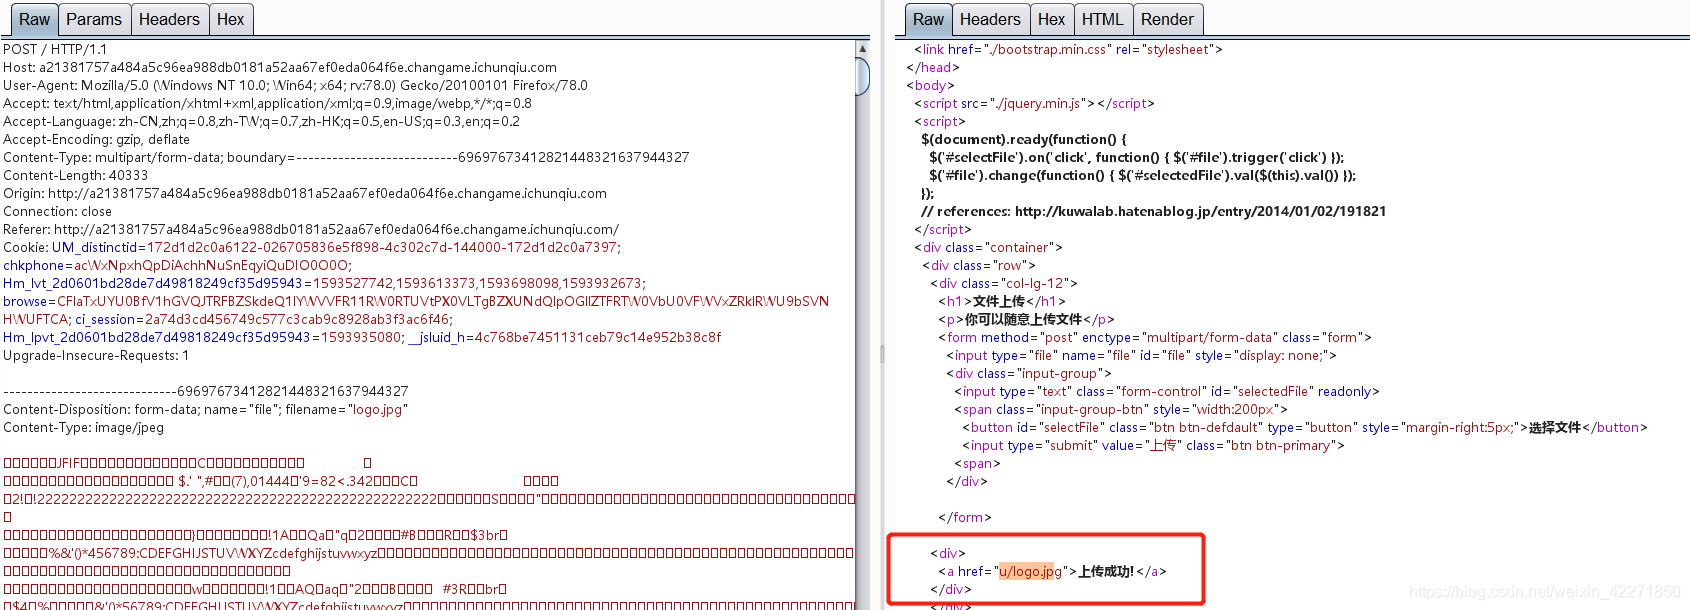
Task: Click the 'Accept: text/html' header line
Action: [267, 103]
